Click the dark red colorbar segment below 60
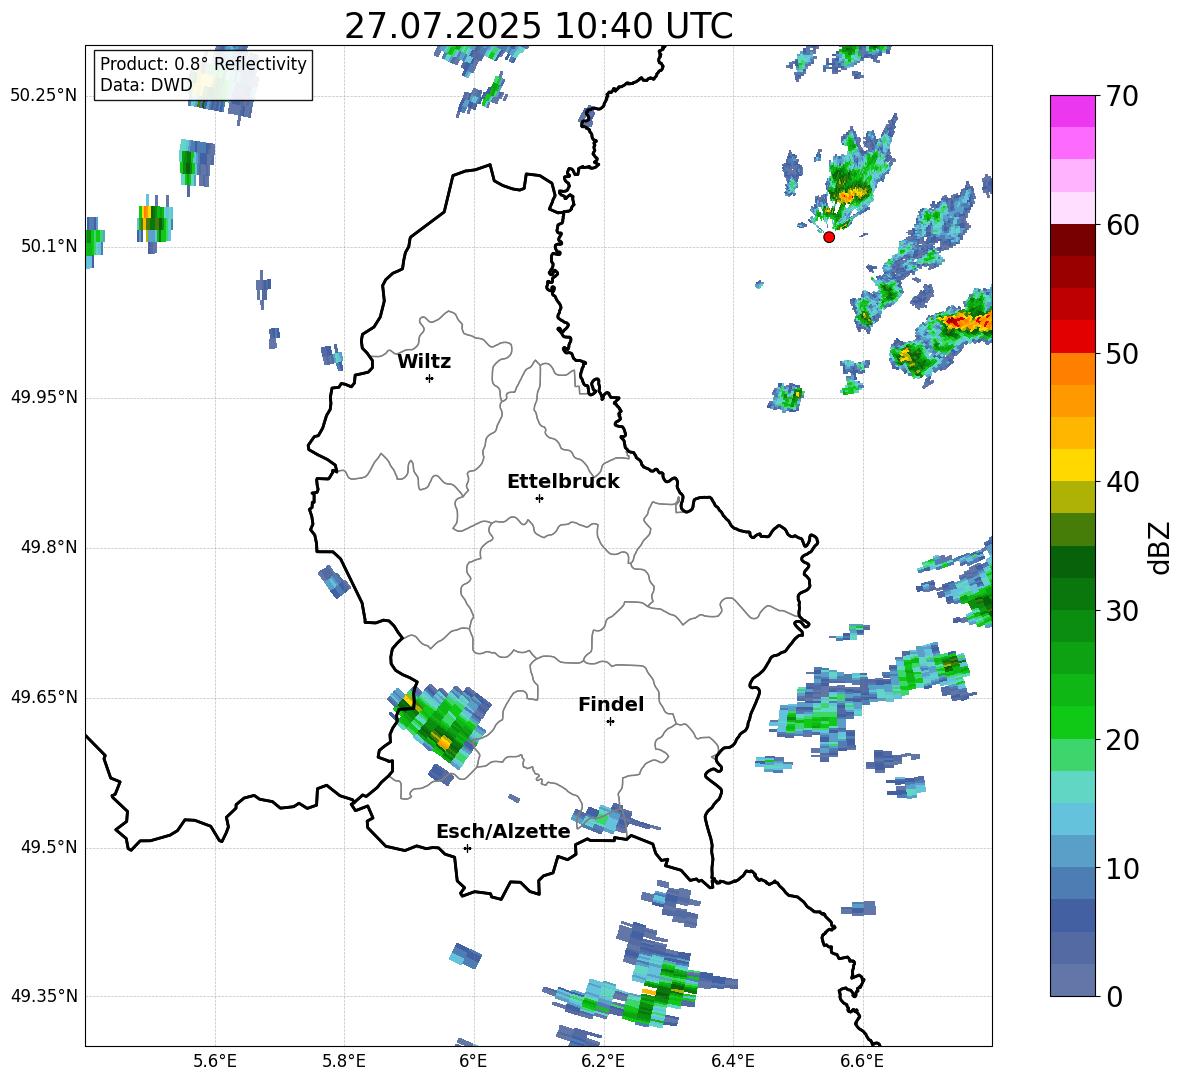The height and width of the screenshot is (1081, 1184). (1072, 240)
